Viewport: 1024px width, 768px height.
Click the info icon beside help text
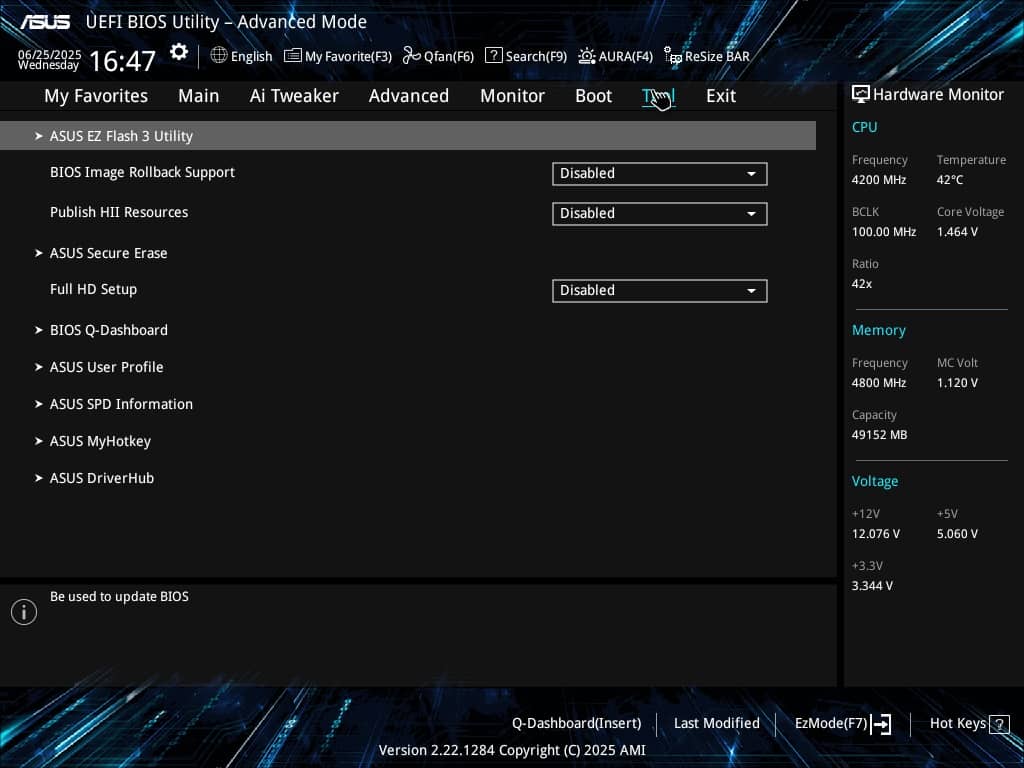tap(24, 612)
